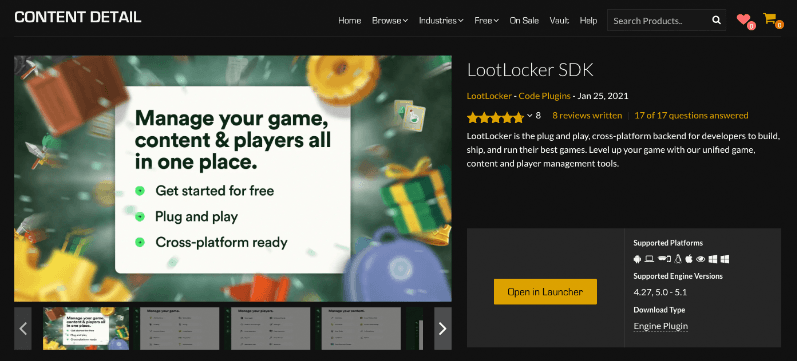Click the LootLocker SDK product title
This screenshot has height=361, width=797.
530,70
